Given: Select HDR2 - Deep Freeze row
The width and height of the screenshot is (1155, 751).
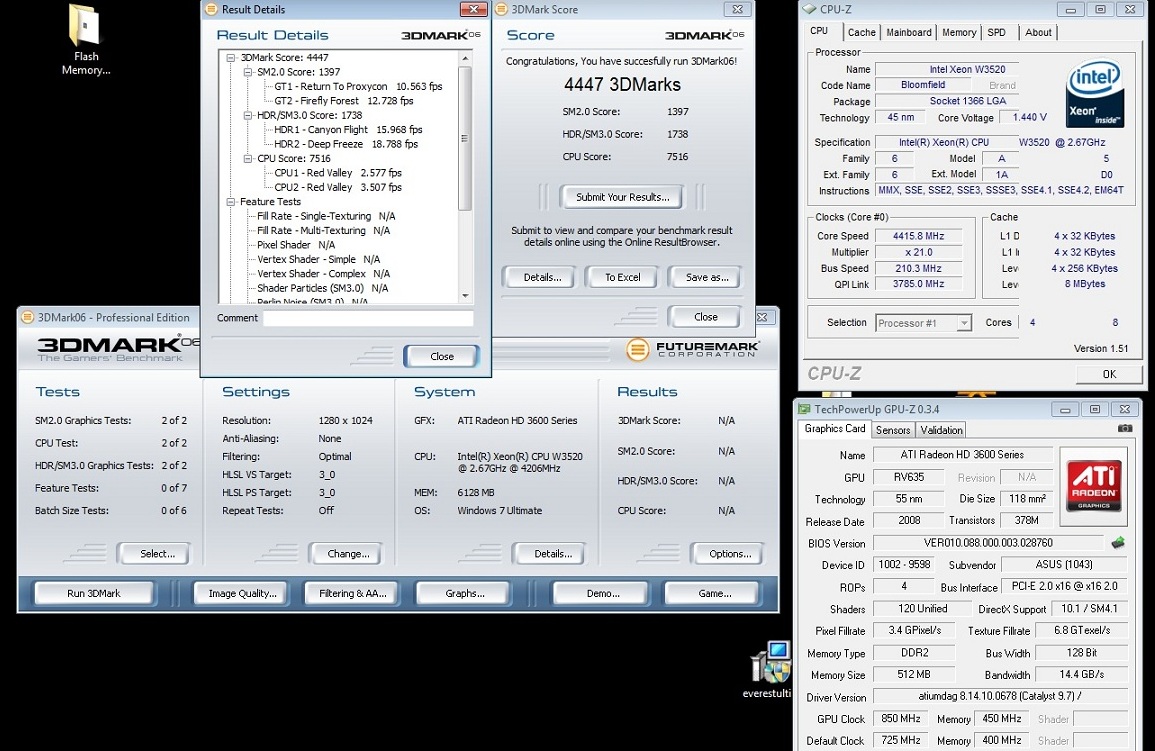Looking at the screenshot, I should [345, 144].
